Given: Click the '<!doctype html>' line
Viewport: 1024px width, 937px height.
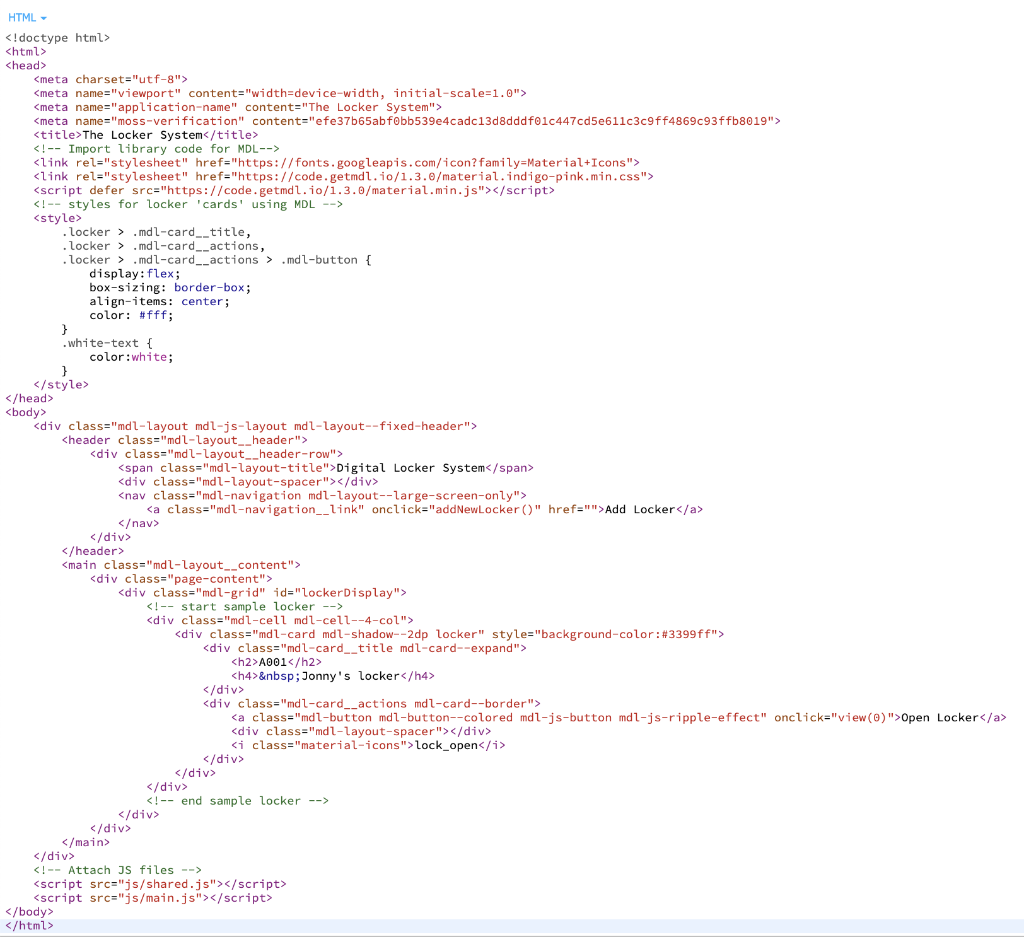Looking at the screenshot, I should [57, 38].
